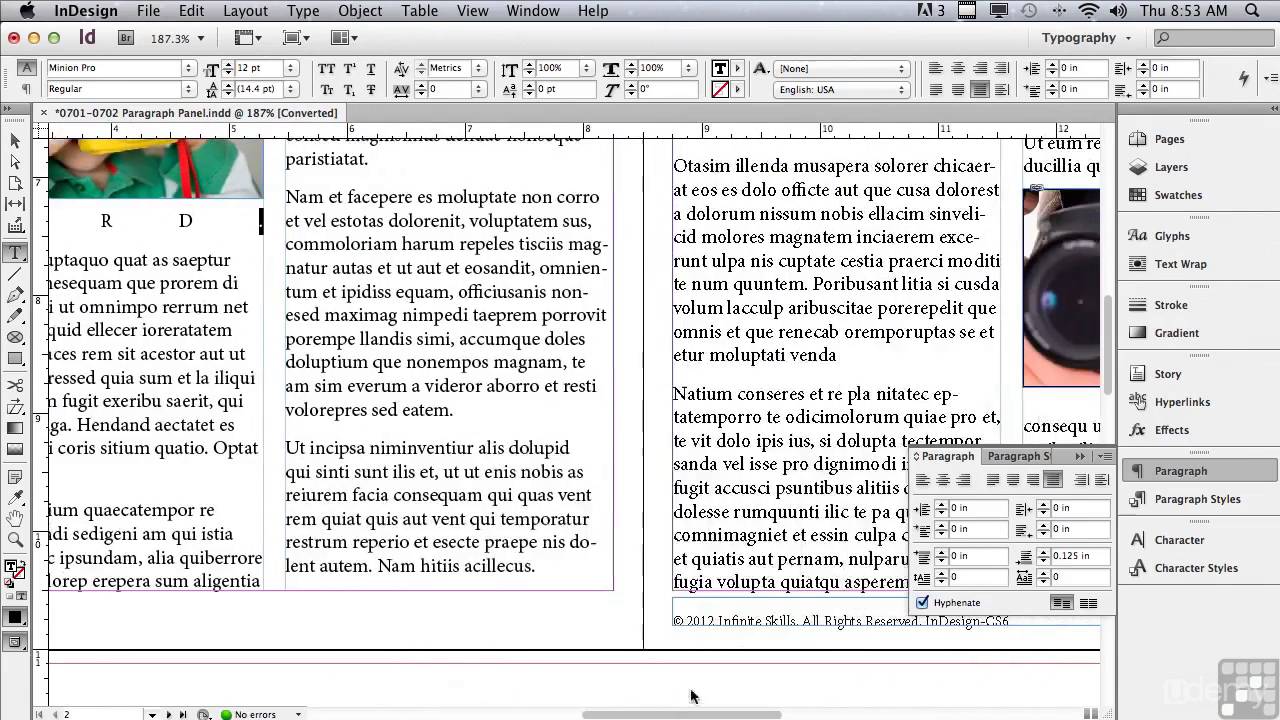1280x720 pixels.
Task: Click the stroke None swatch
Action: pos(720,89)
